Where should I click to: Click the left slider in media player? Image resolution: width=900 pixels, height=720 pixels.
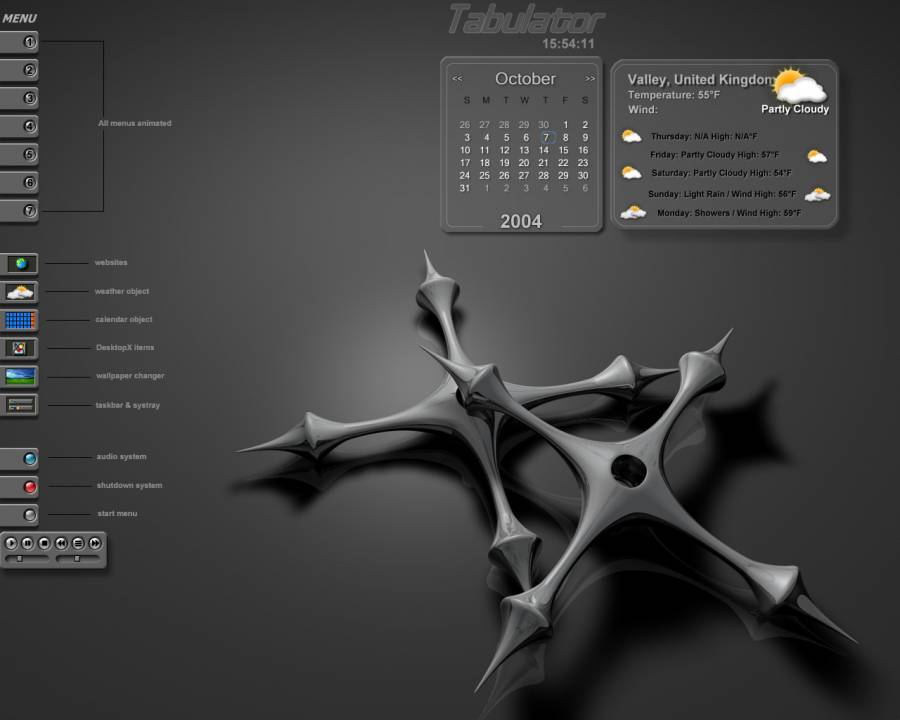coord(19,559)
